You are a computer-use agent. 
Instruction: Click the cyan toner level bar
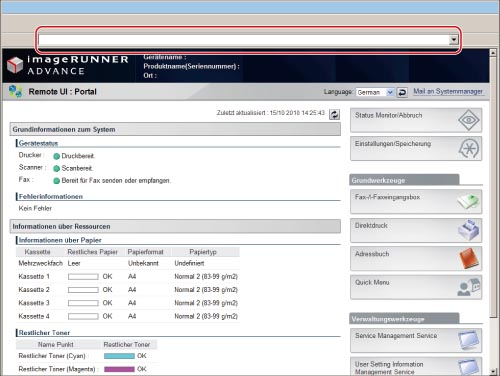pos(119,356)
